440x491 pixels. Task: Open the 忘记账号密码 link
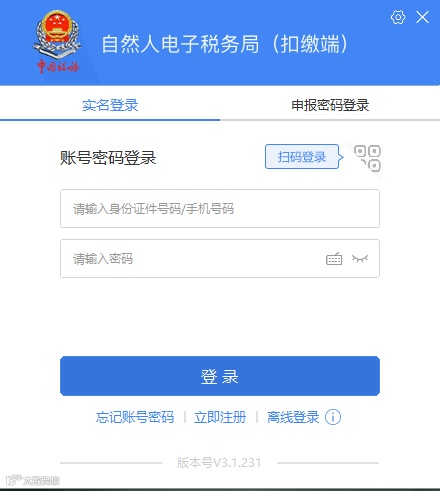[135, 417]
